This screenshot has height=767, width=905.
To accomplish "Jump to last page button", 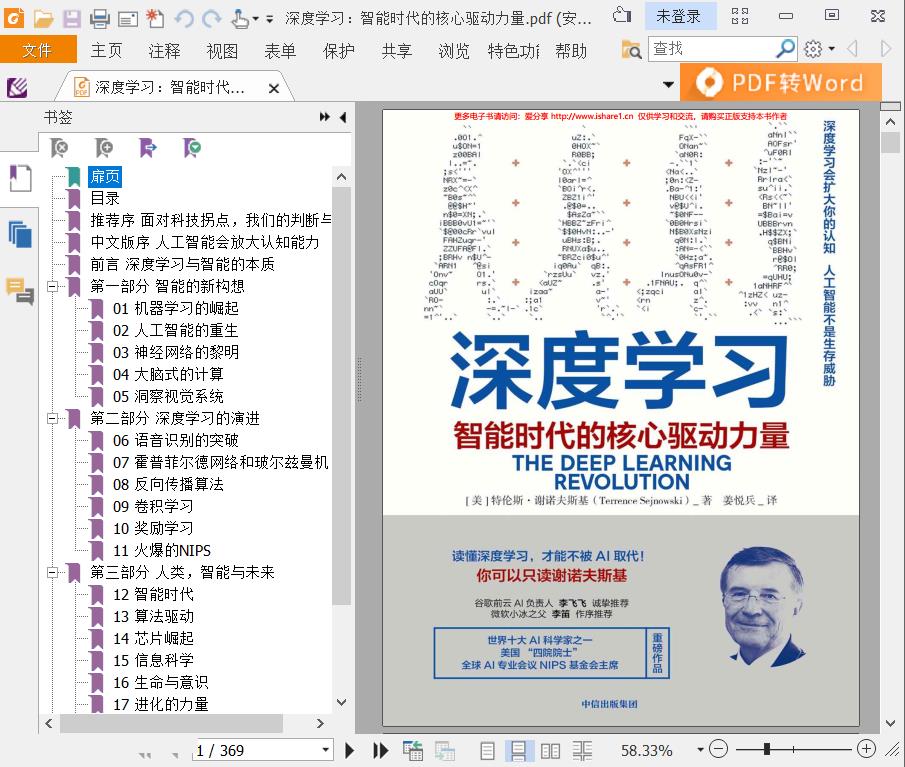I will pos(380,750).
